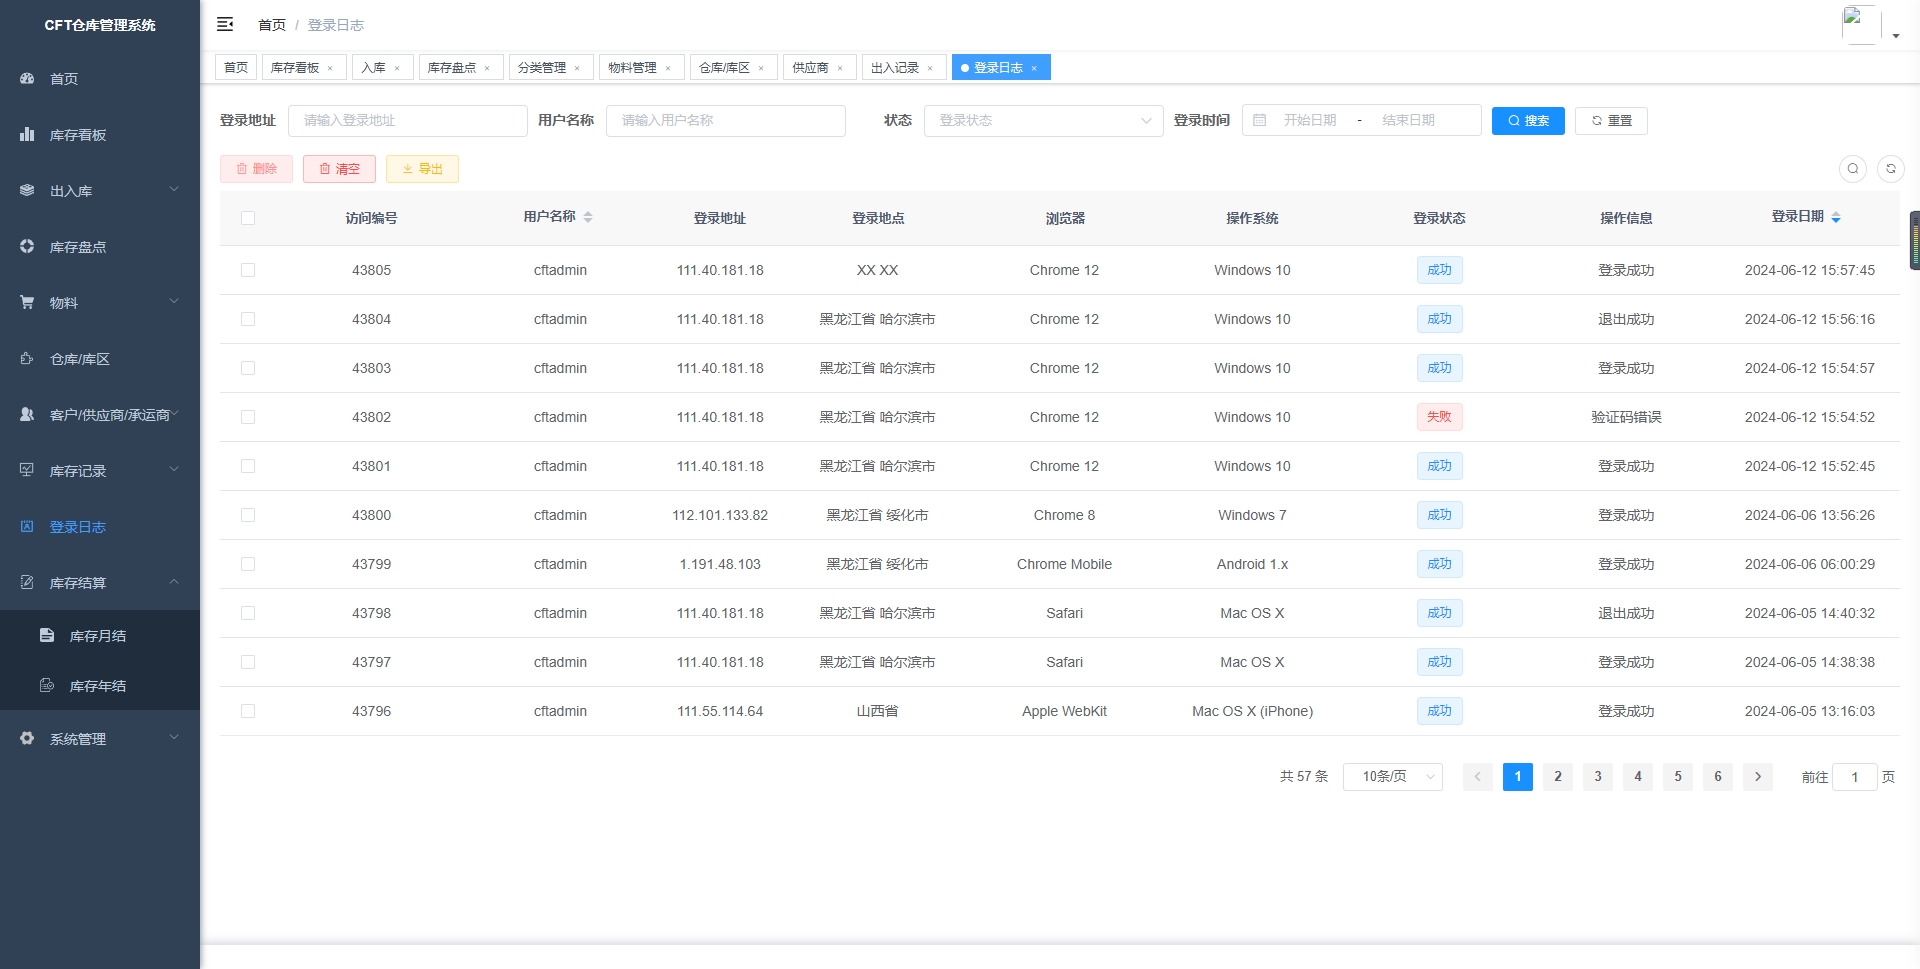This screenshot has height=969, width=1920.
Task: Go to next page arrow
Action: [x=1758, y=776]
